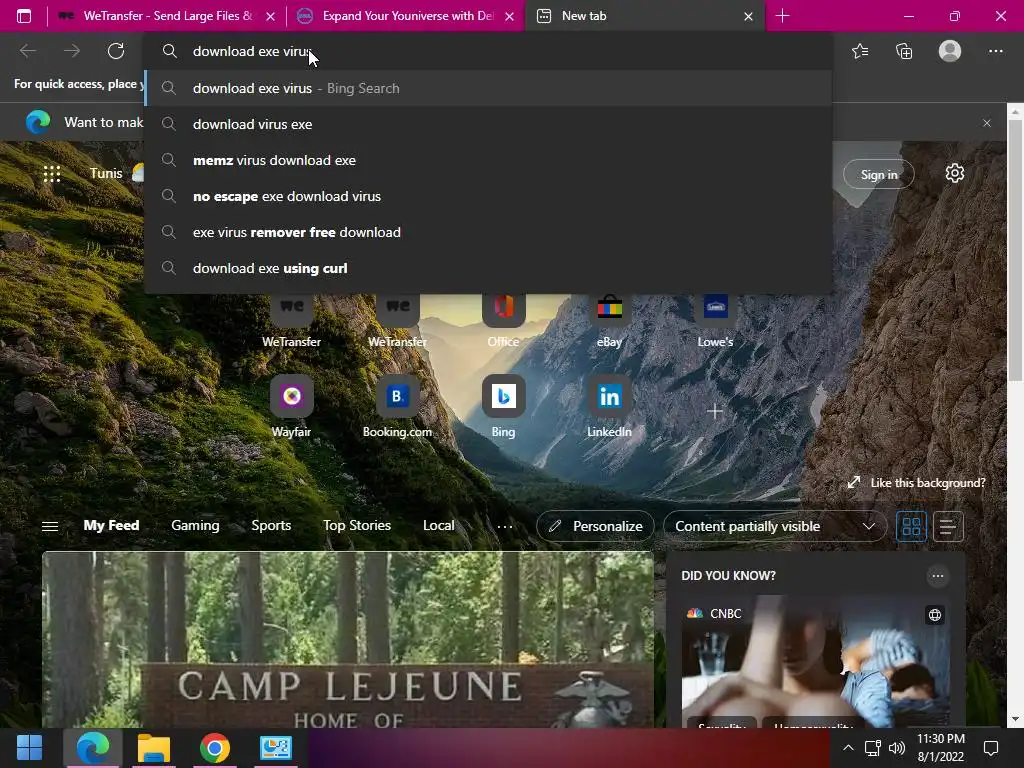Open the app launcher grid icon

52,174
